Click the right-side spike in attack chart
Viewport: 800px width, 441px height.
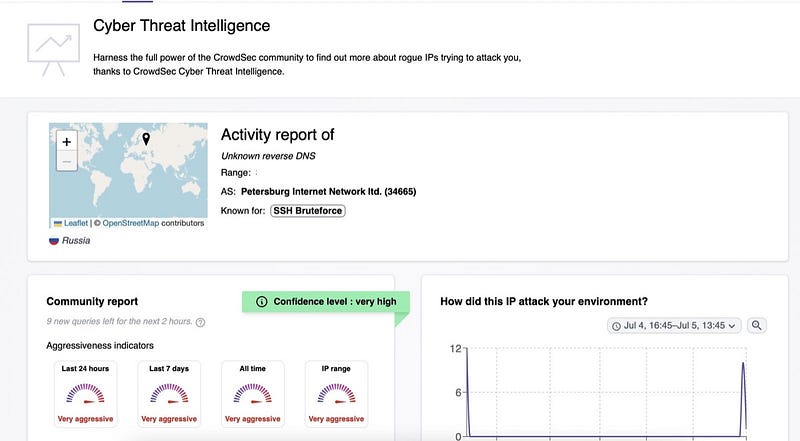click(x=743, y=397)
